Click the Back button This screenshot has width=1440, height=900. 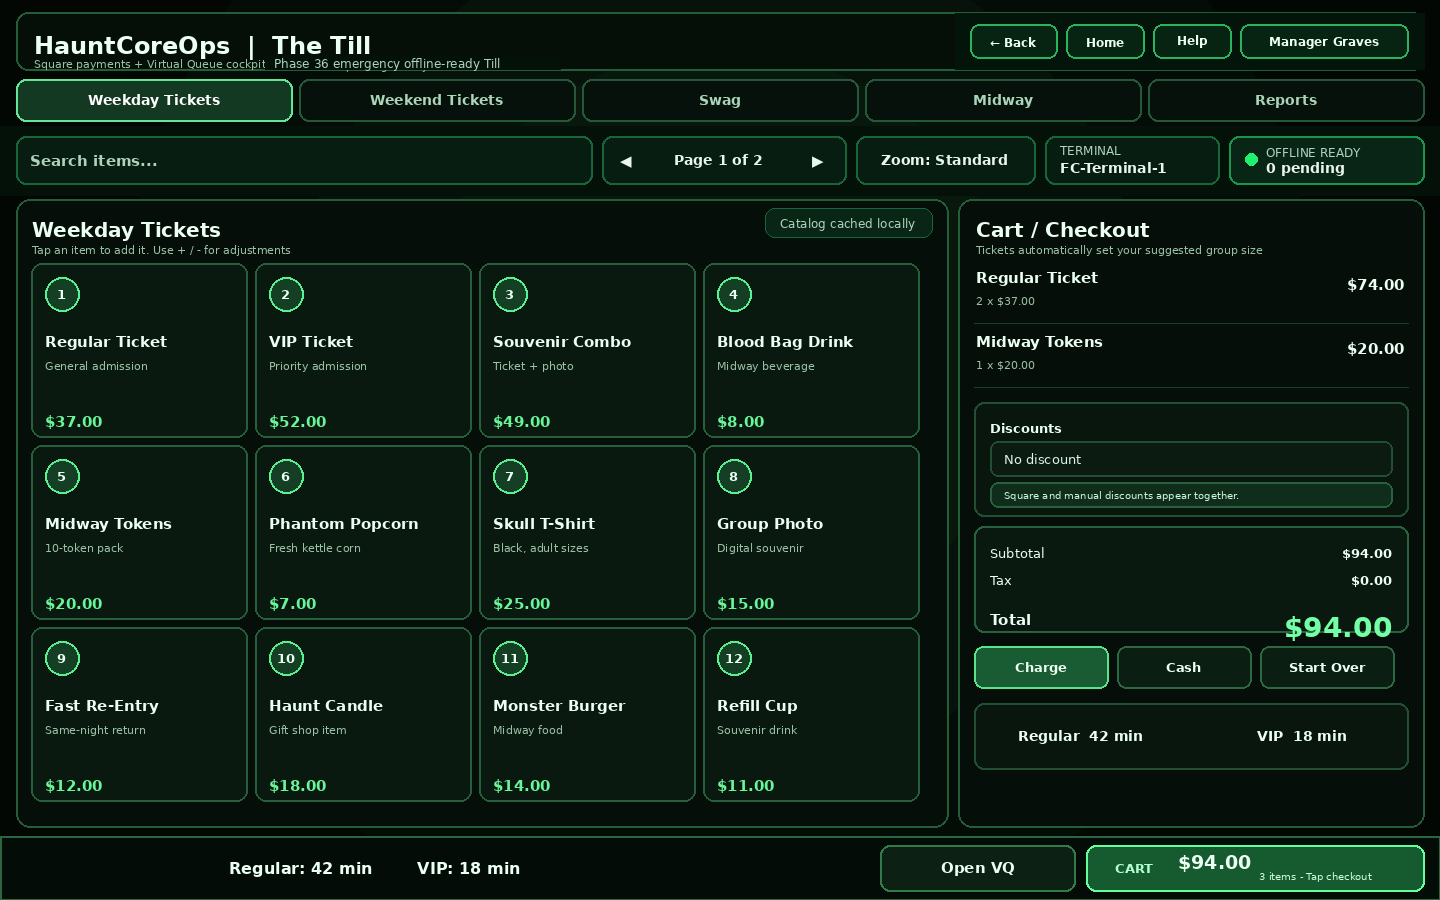coord(1013,42)
